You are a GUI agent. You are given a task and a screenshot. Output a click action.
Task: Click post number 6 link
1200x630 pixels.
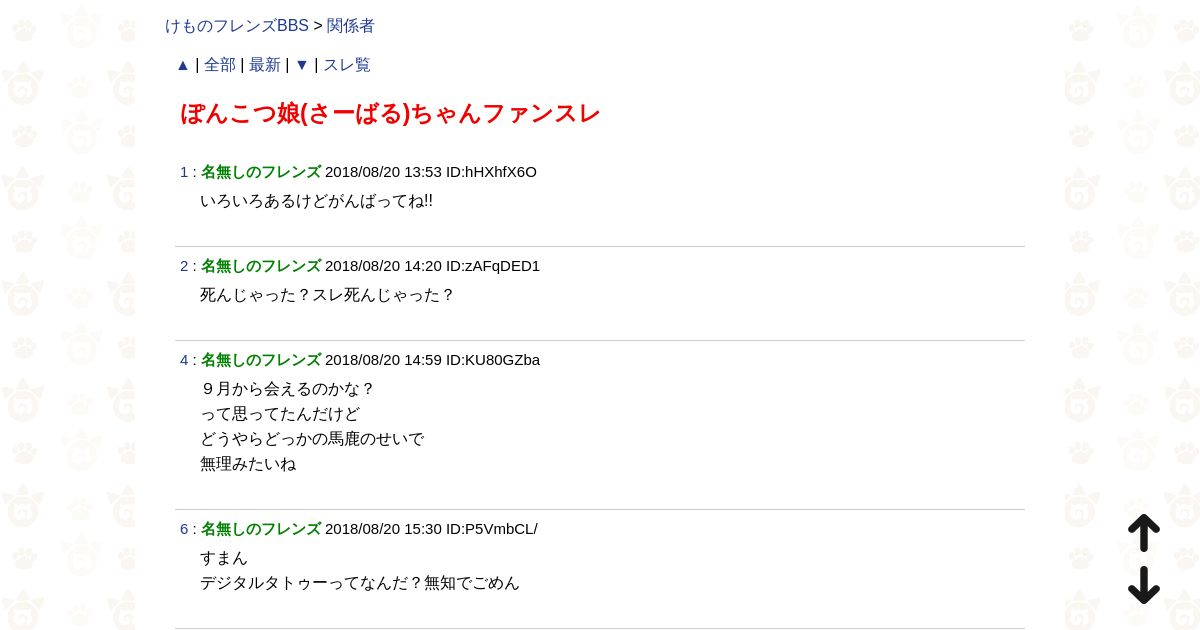(184, 529)
